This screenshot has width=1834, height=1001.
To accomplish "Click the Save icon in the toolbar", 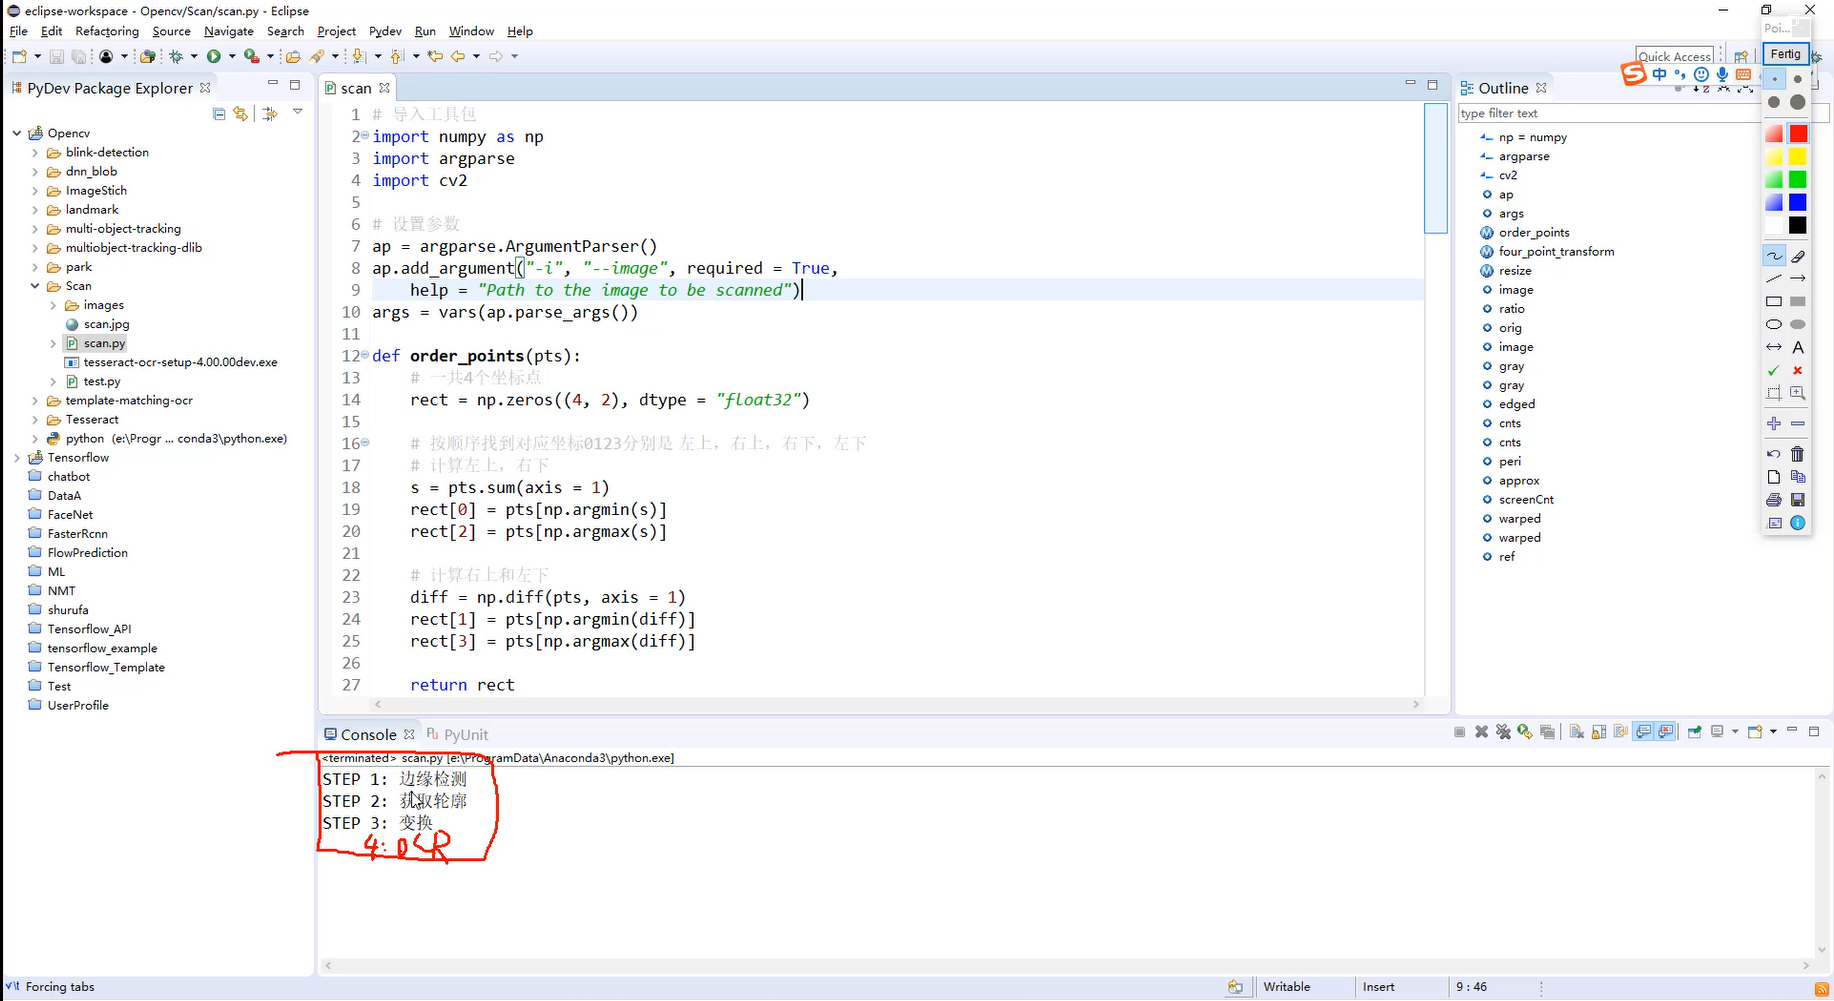I will click(x=57, y=57).
